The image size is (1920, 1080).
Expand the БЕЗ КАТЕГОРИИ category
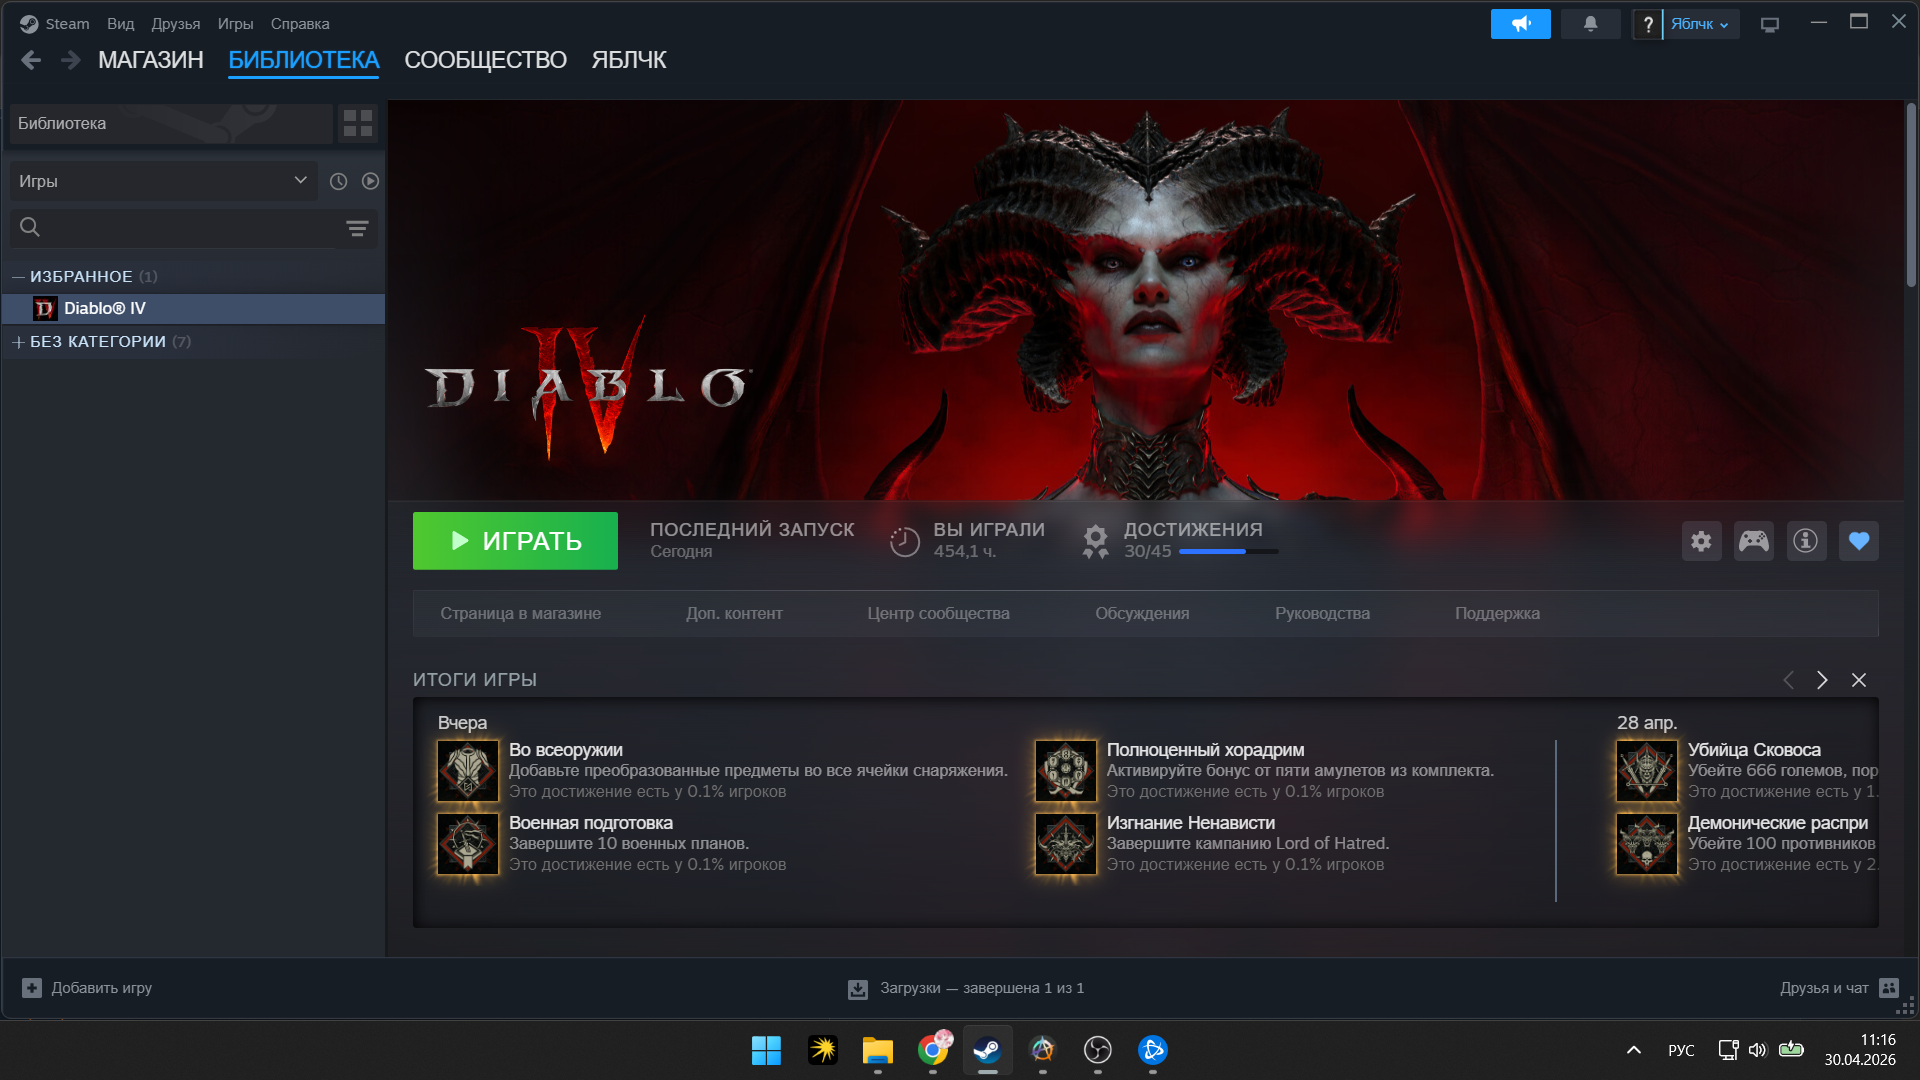[x=18, y=342]
